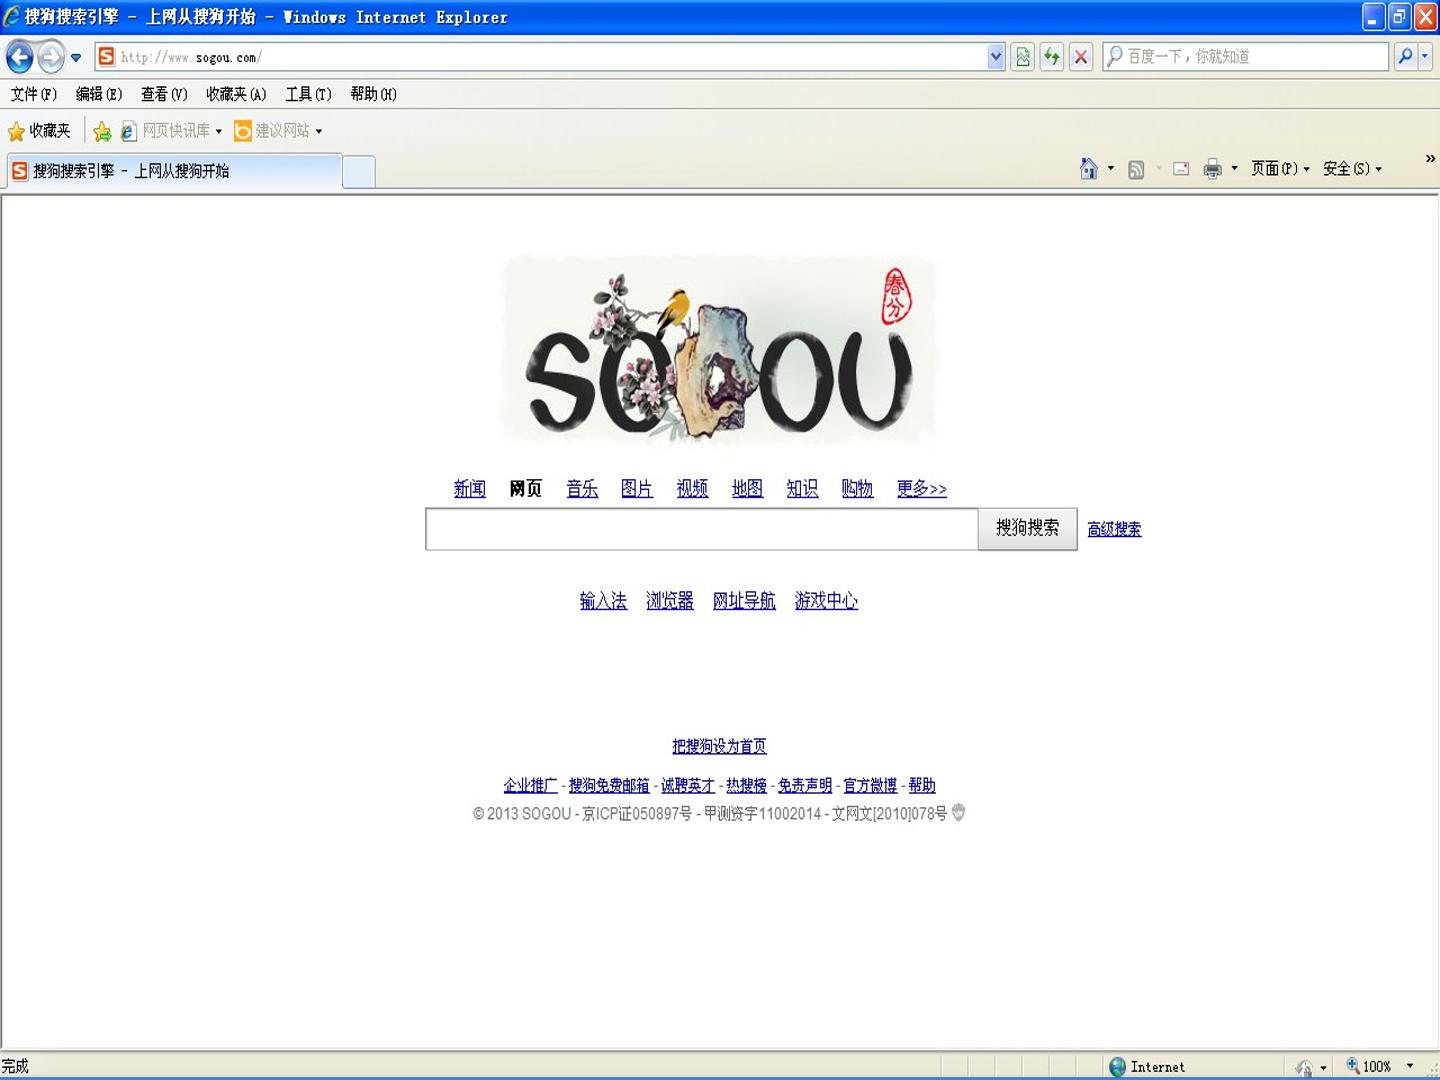Open the Home button dropdown arrow
Image resolution: width=1440 pixels, height=1080 pixels.
pyautogui.click(x=1111, y=169)
